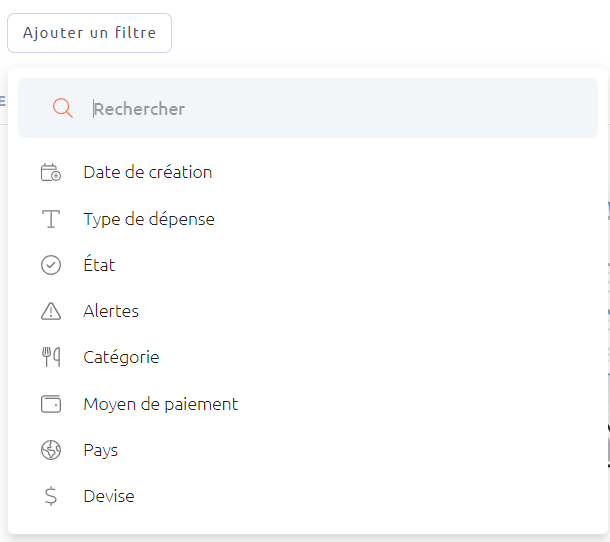Choose the Devise filter option
Viewport: 610px width, 542px height.
(109, 496)
